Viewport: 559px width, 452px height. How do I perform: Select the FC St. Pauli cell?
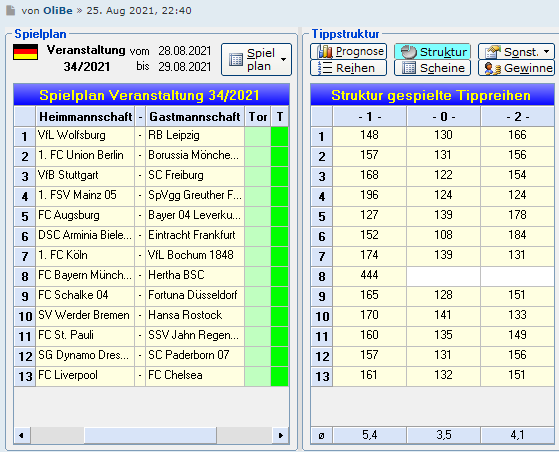pyautogui.click(x=85, y=336)
